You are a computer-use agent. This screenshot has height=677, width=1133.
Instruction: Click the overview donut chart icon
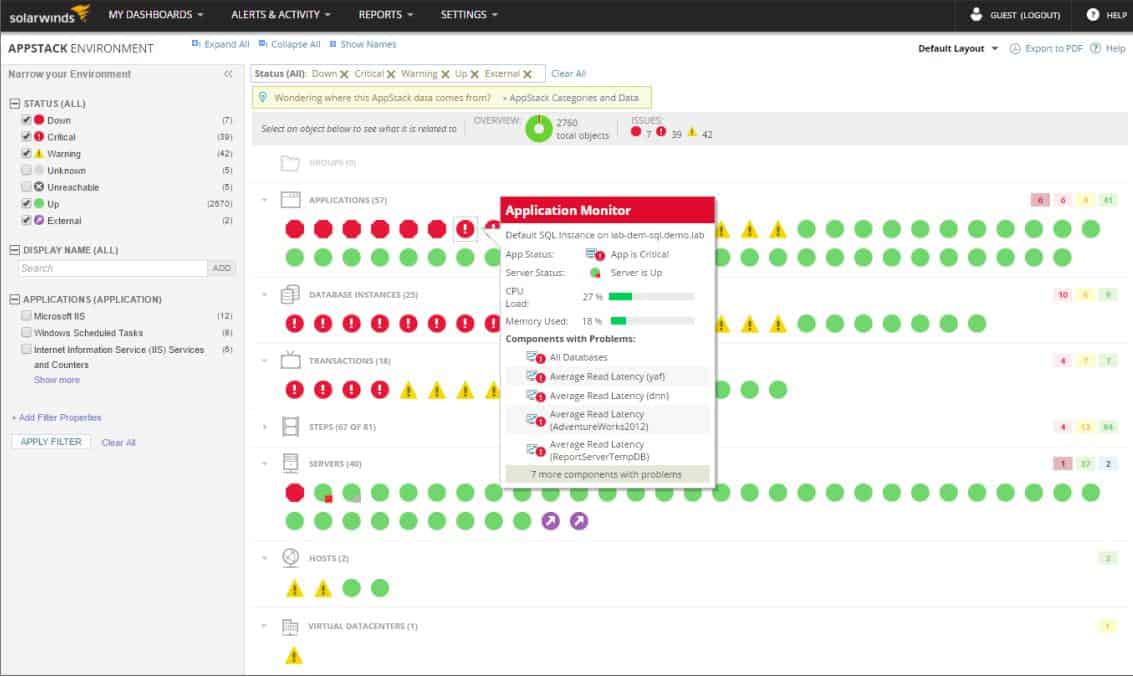[x=538, y=129]
